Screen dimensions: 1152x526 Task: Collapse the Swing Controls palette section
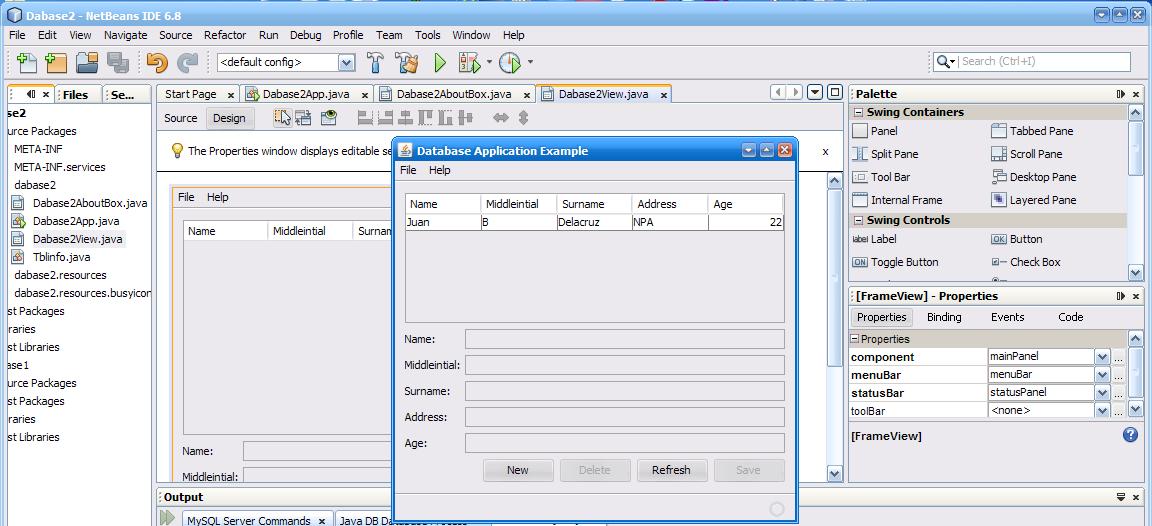(x=857, y=220)
